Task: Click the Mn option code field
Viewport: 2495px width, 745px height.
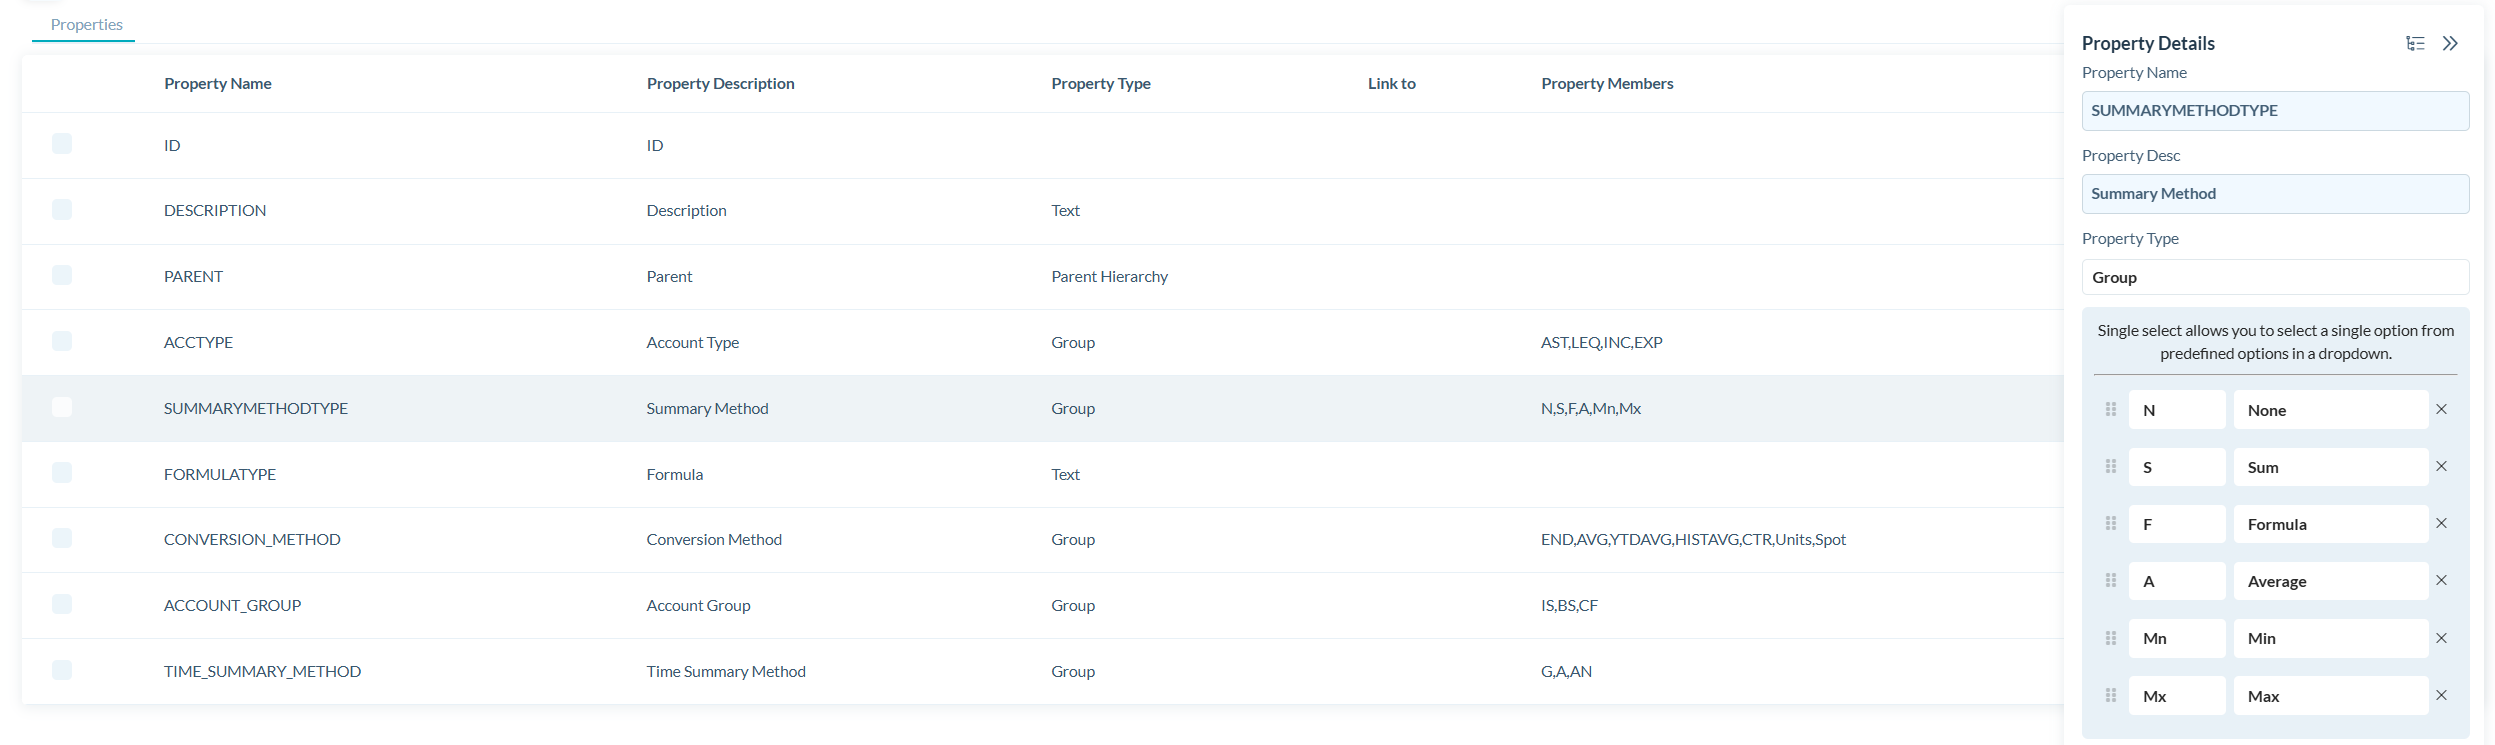Action: pos(2176,638)
